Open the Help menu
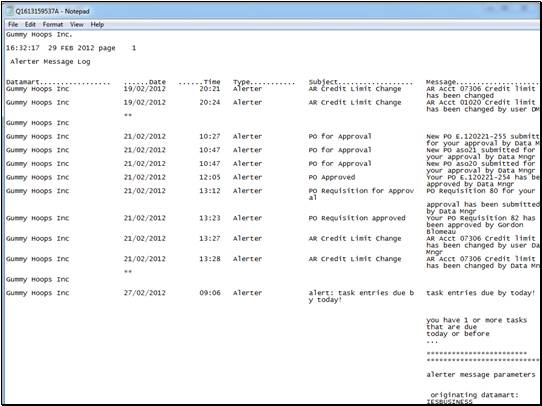This screenshot has height=406, width=542. [97, 25]
